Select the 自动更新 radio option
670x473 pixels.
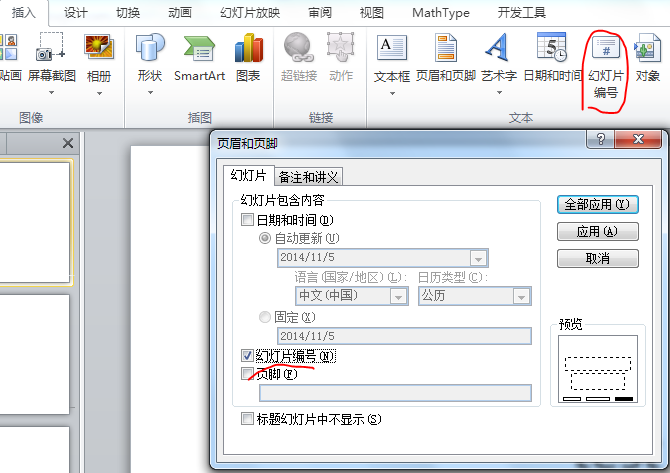coord(265,238)
